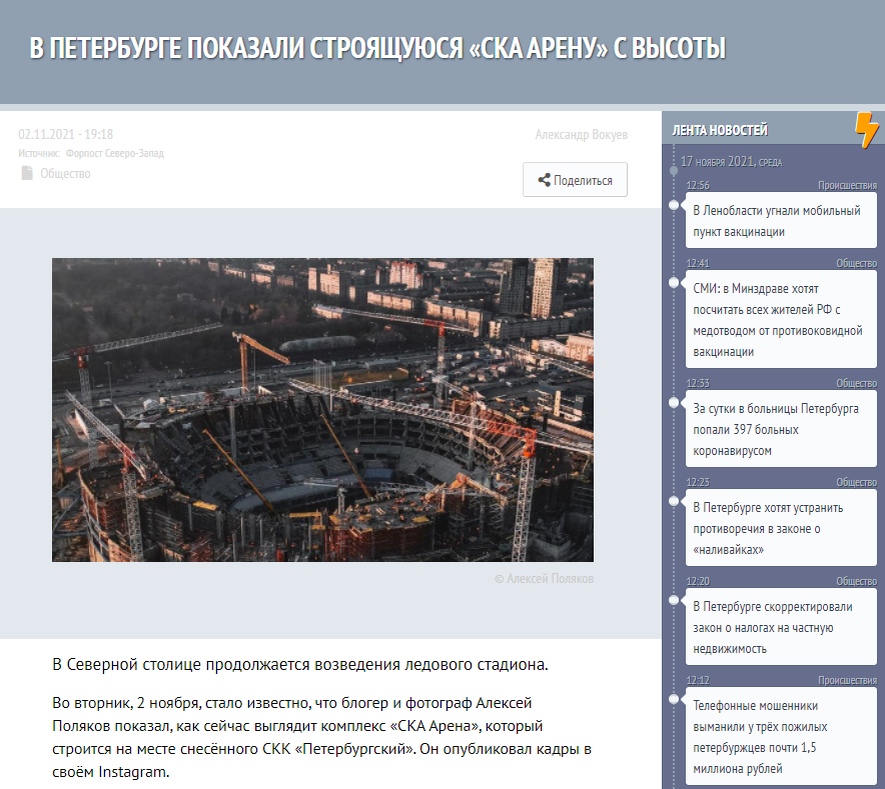Click the share icon inside Поделиться button
Image resolution: width=885 pixels, height=789 pixels.
click(545, 179)
